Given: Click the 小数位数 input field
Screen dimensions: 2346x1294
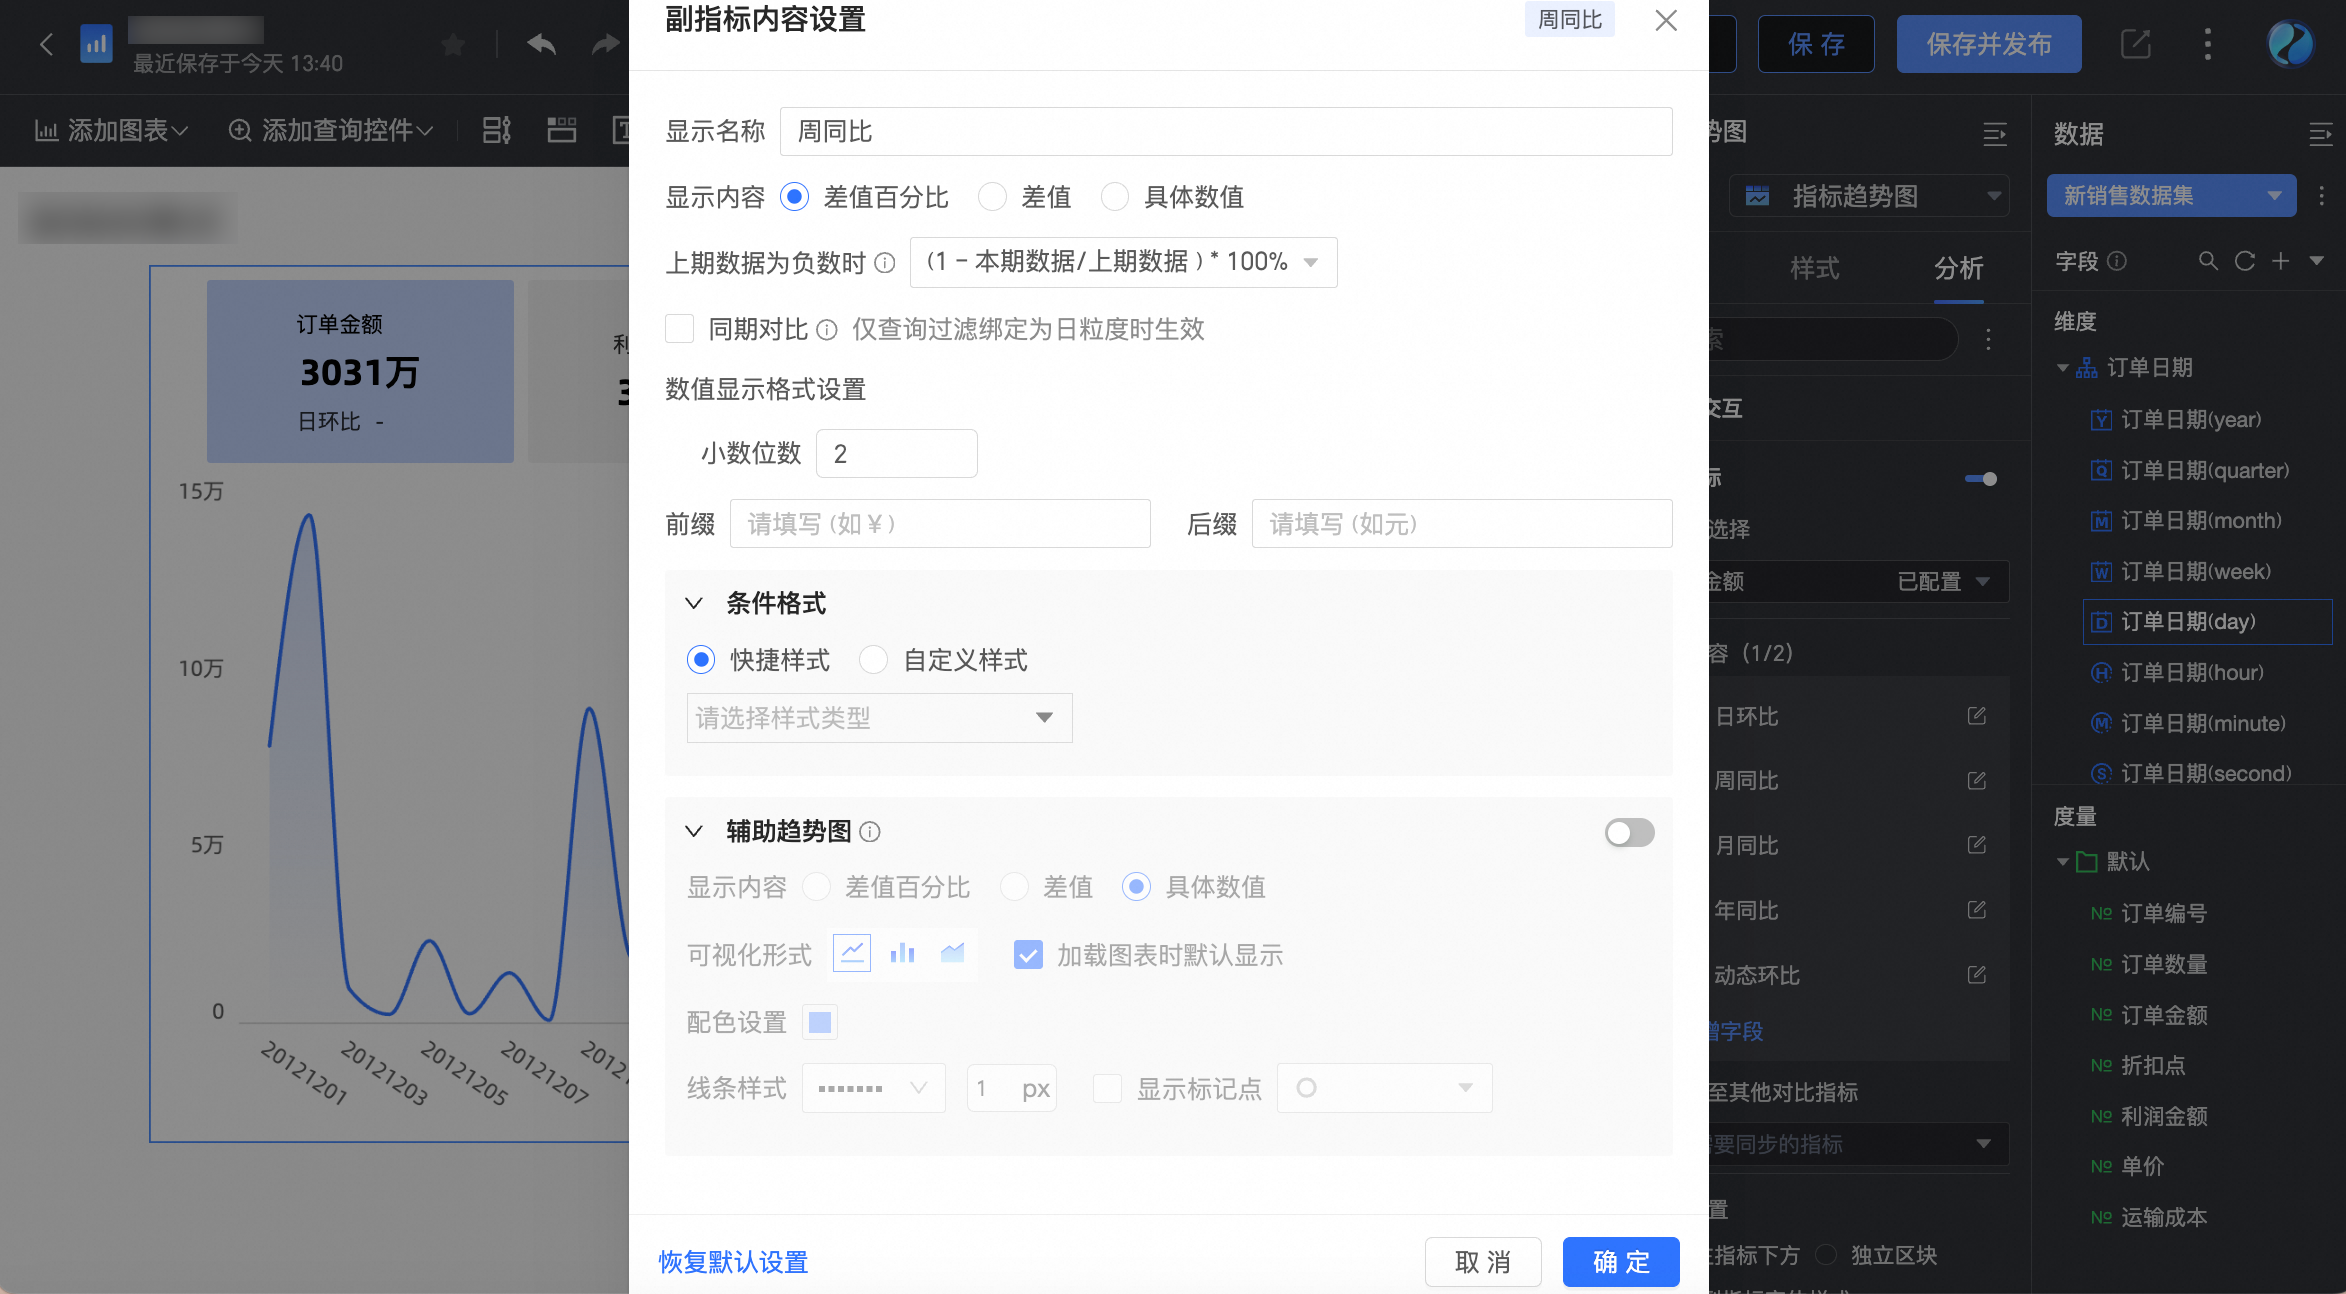Looking at the screenshot, I should (896, 454).
